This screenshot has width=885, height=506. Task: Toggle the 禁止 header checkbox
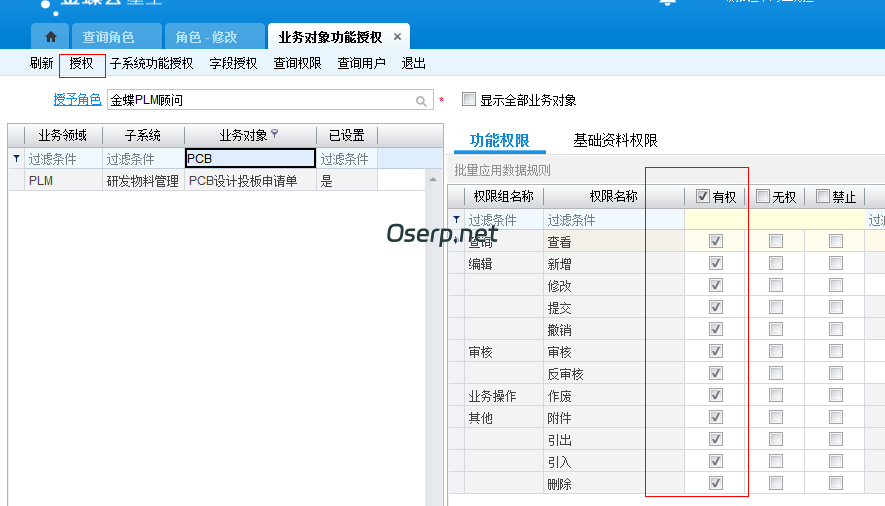point(822,196)
